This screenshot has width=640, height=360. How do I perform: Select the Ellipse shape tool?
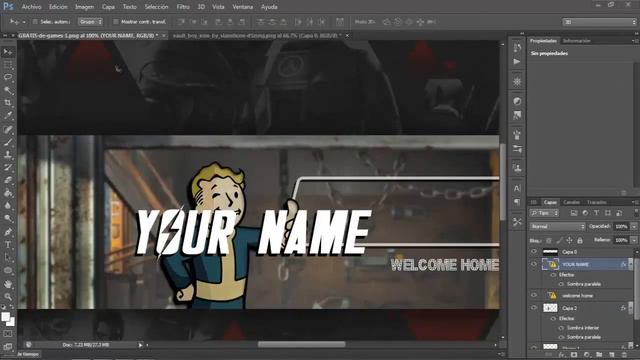click(8, 270)
